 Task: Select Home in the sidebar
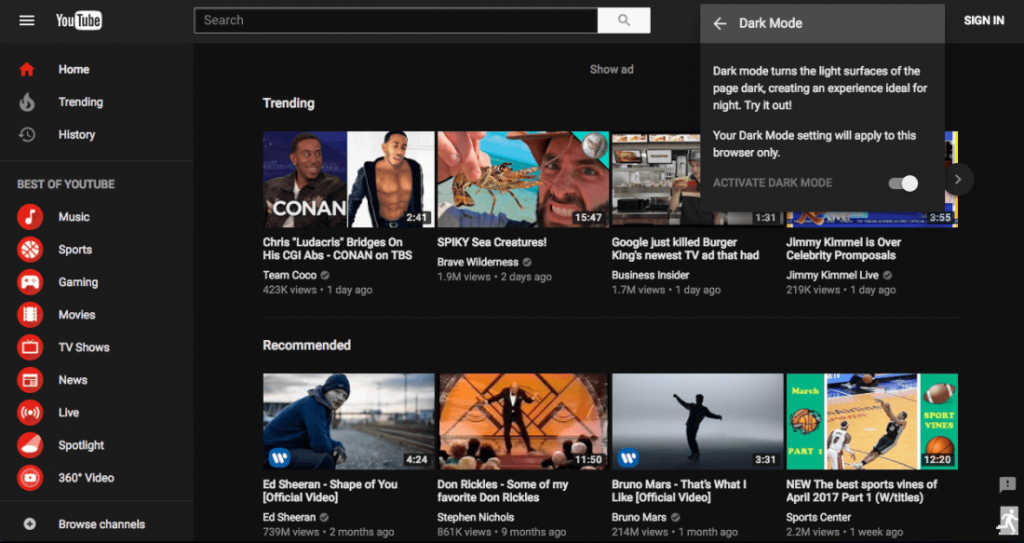pos(74,69)
